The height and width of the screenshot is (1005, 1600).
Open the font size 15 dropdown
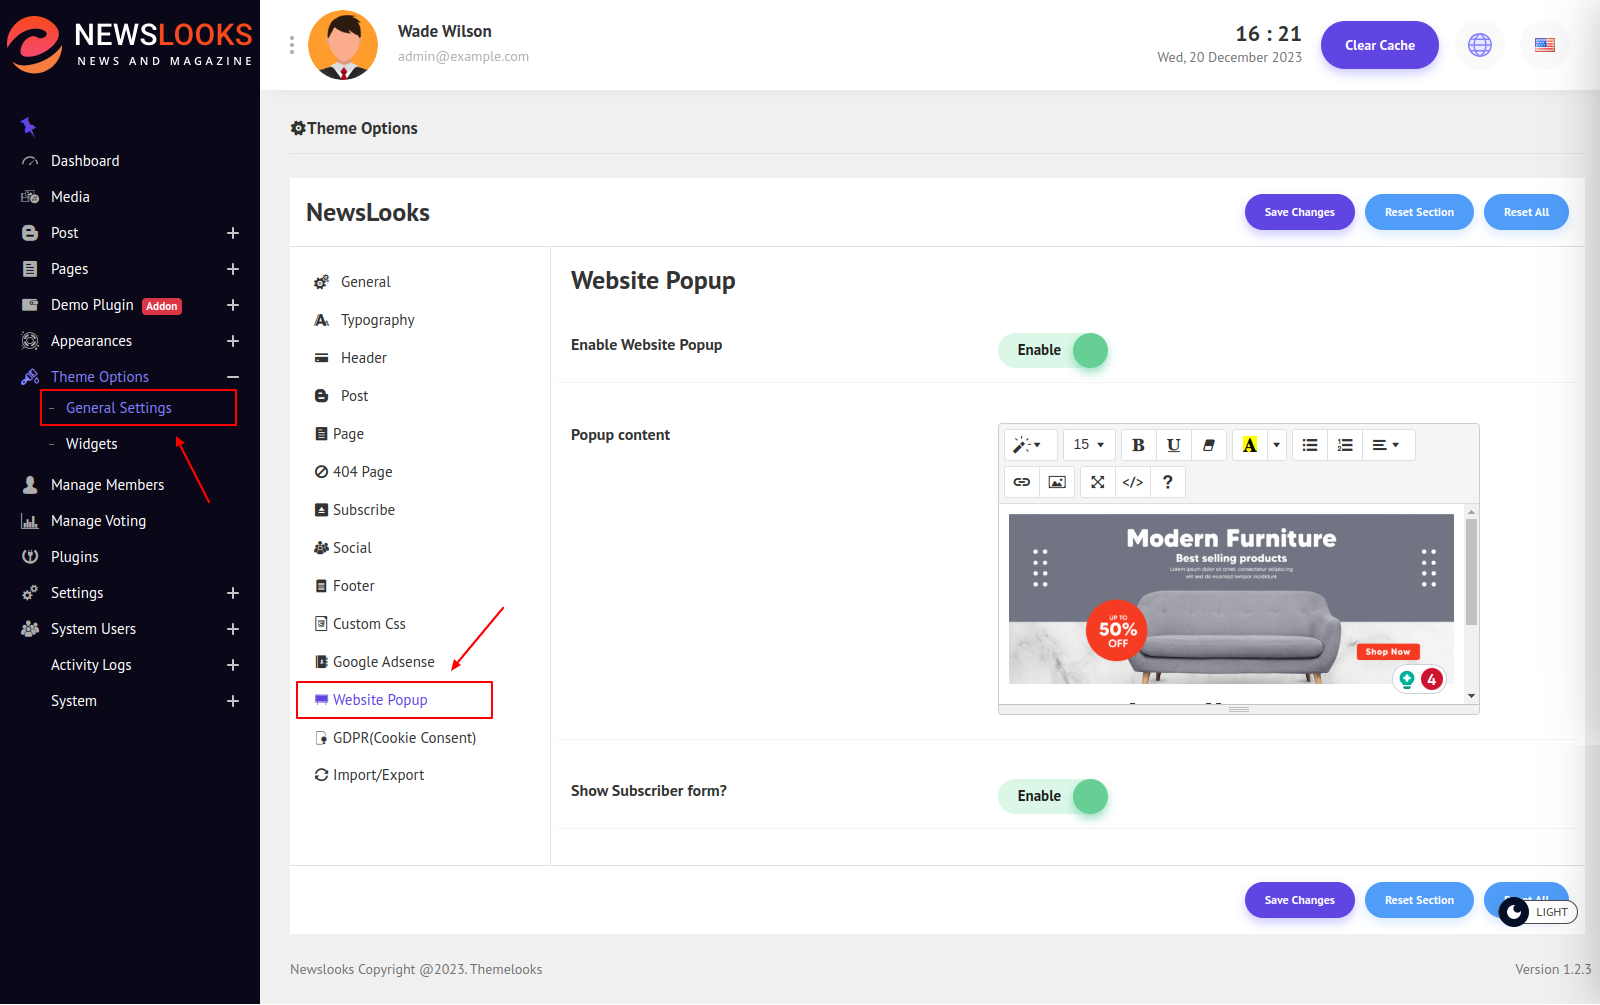1088,445
